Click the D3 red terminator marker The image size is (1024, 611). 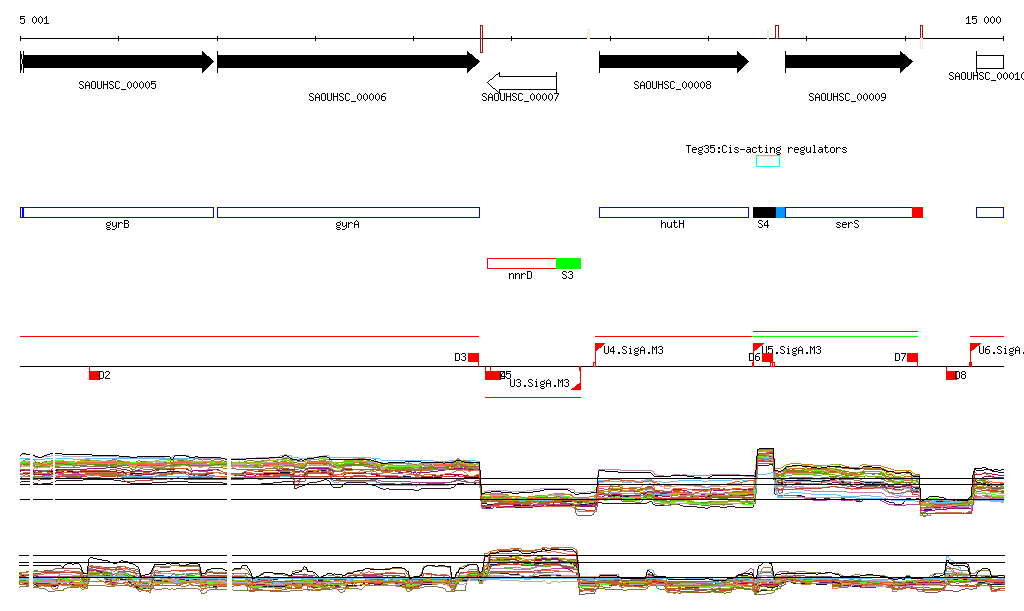[x=473, y=358]
